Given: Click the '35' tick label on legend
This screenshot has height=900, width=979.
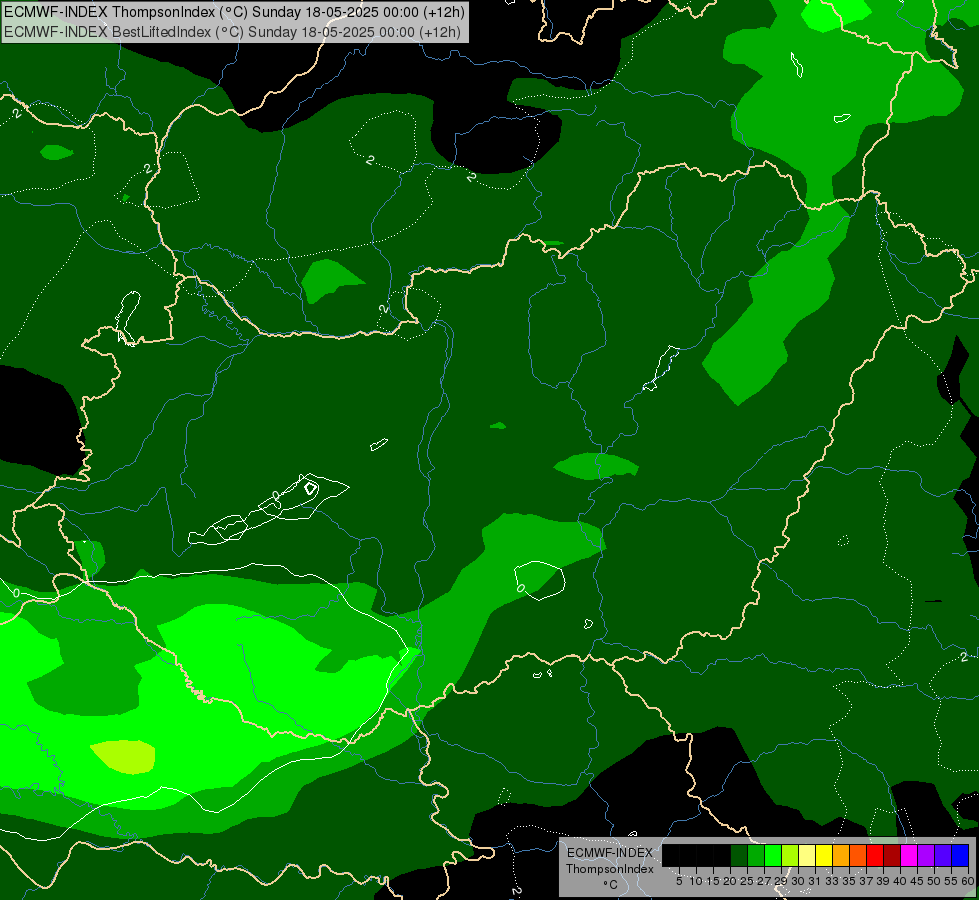Looking at the screenshot, I should point(849,881).
